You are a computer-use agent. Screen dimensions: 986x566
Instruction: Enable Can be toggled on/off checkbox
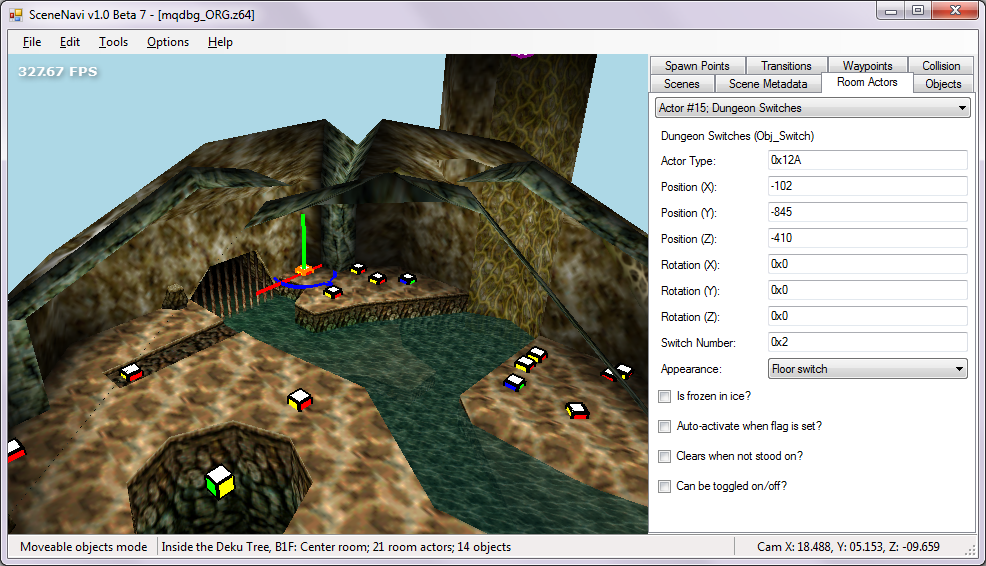(x=665, y=486)
